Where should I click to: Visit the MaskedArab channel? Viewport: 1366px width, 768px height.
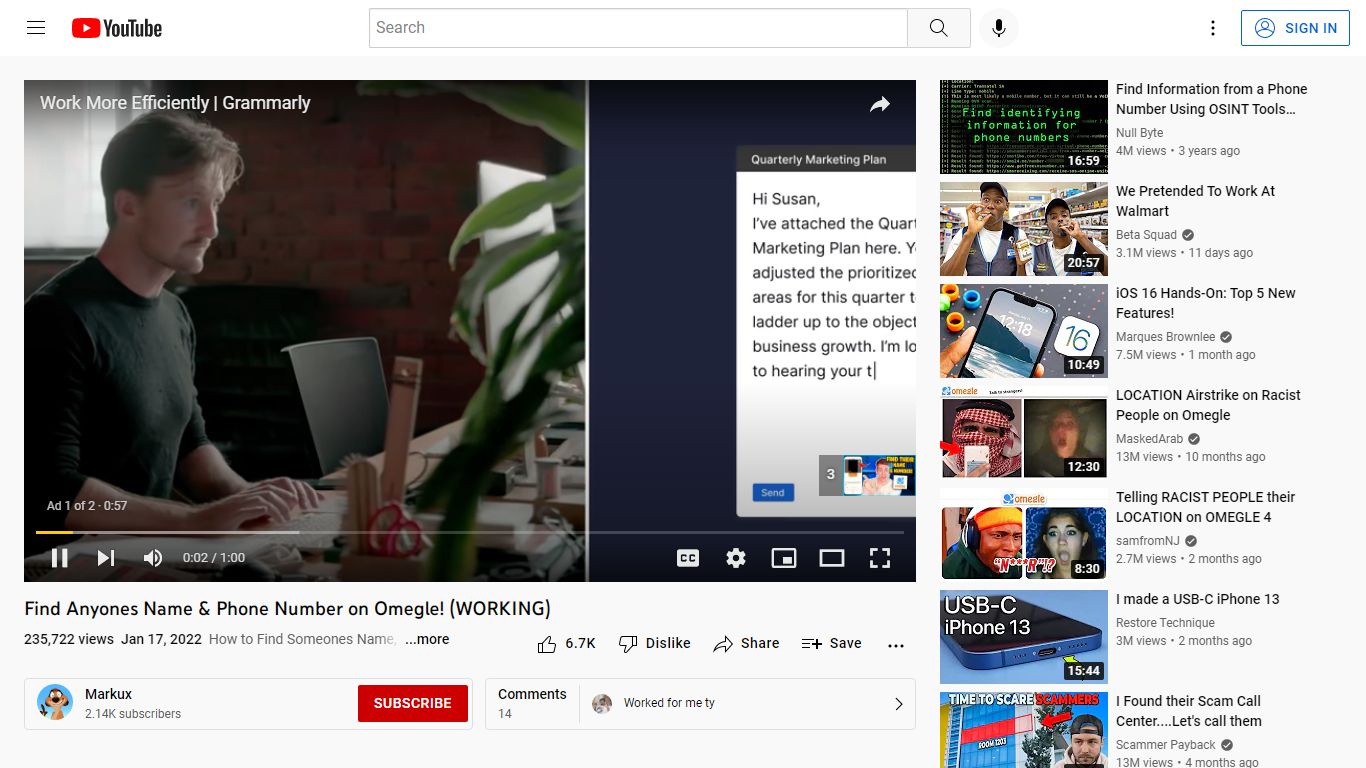pos(1149,439)
